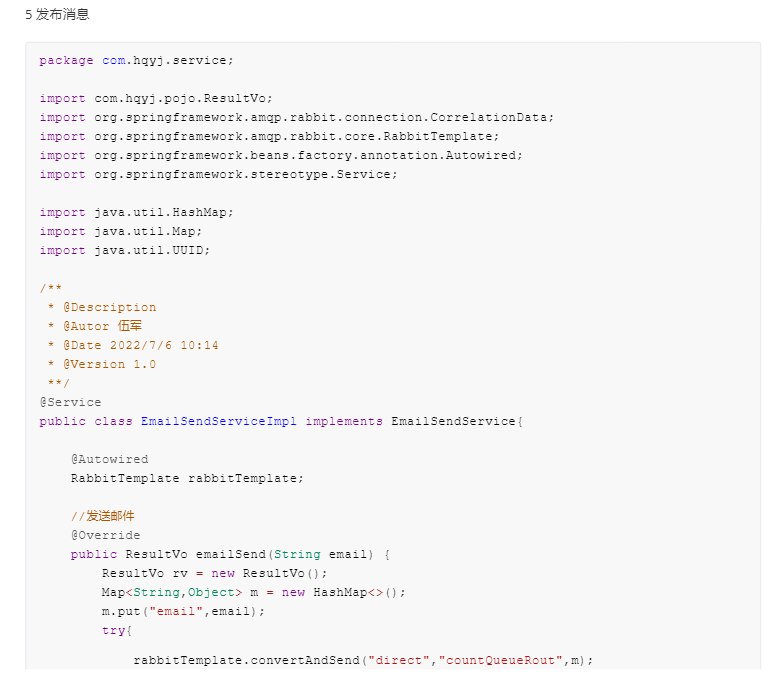The width and height of the screenshot is (781, 682).
Task: Click the //发送邮件 comment
Action: 102,516
